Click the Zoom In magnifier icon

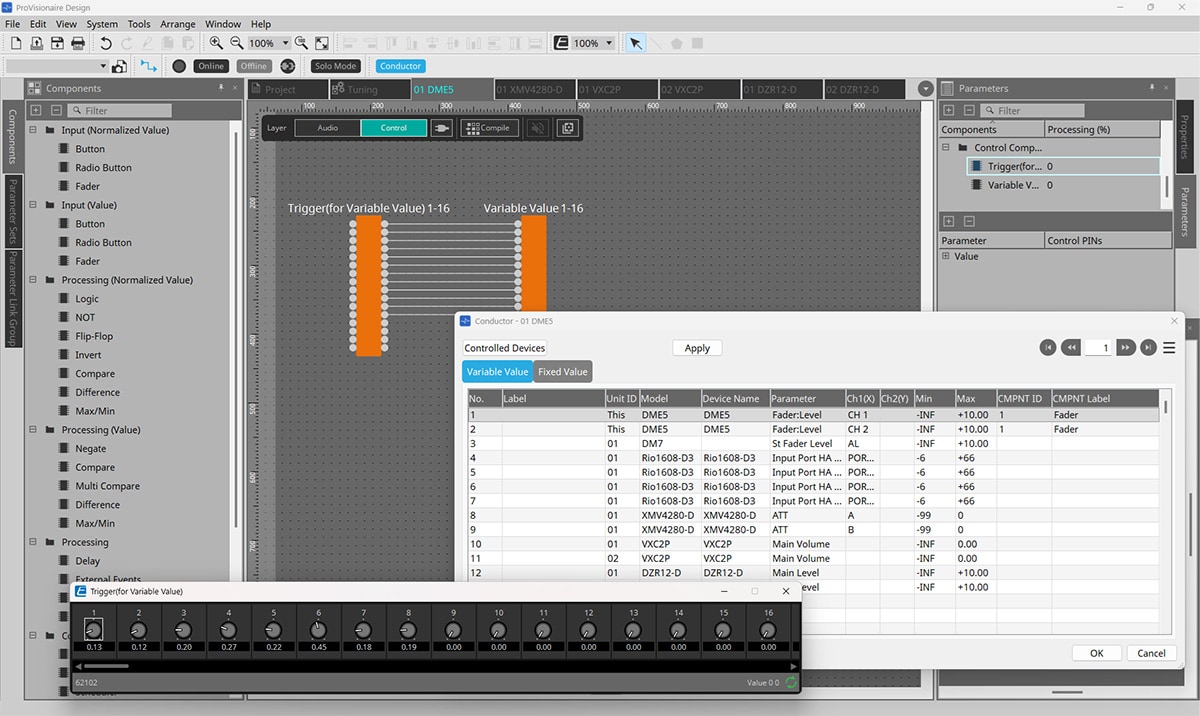[216, 43]
